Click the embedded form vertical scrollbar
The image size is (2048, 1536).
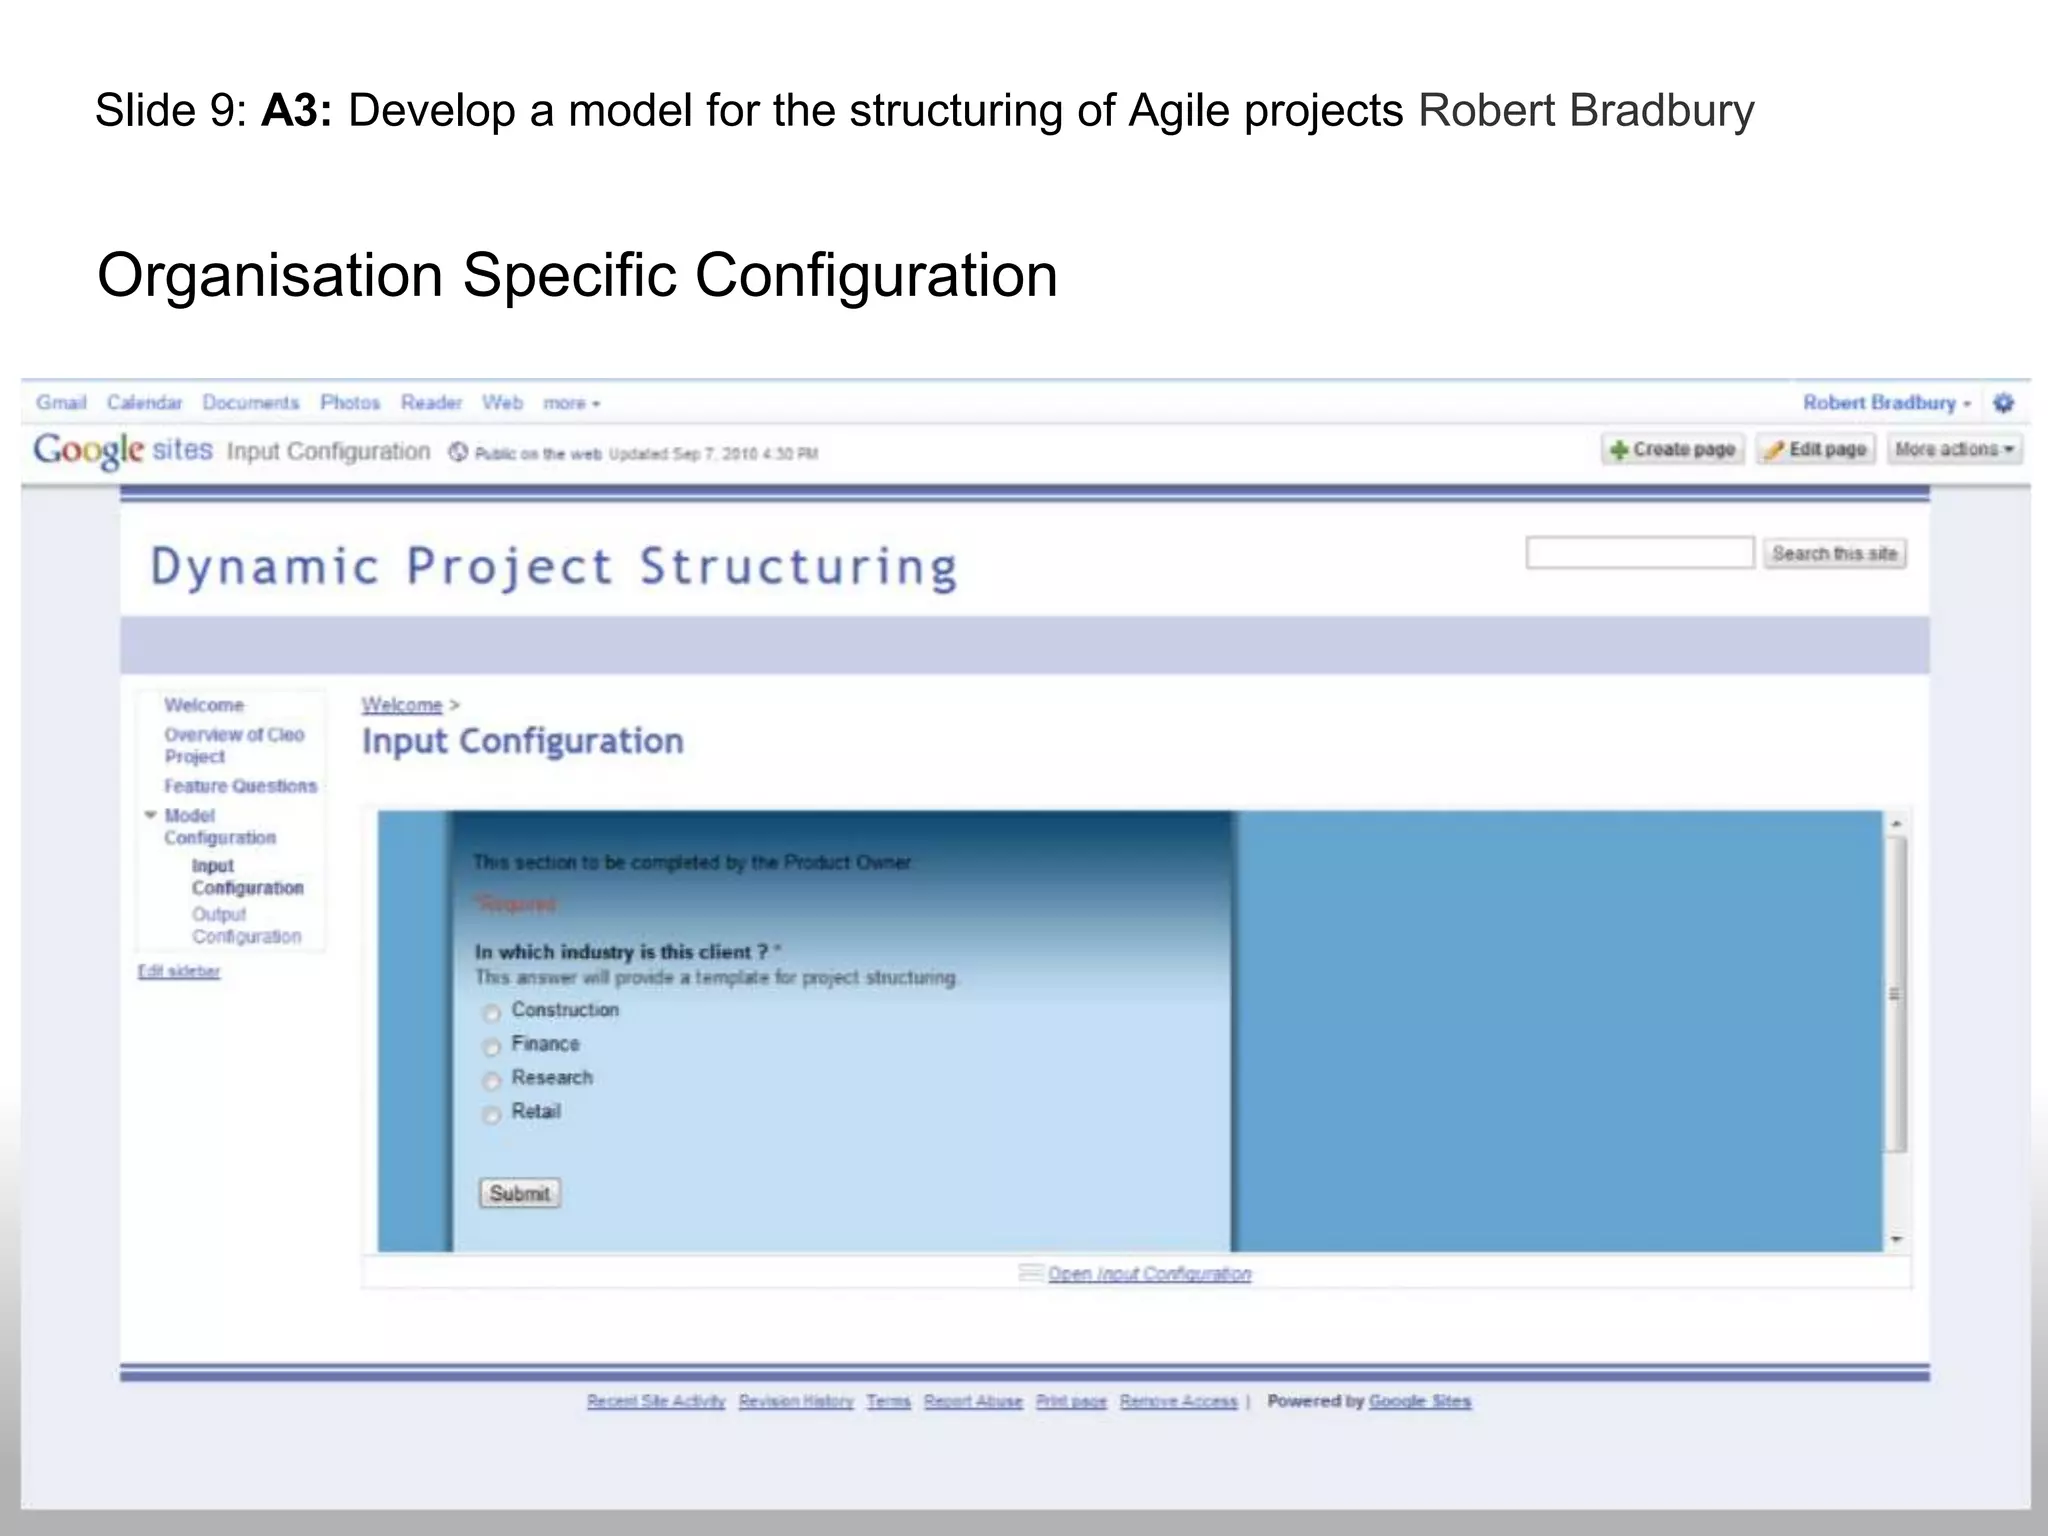(x=1896, y=995)
